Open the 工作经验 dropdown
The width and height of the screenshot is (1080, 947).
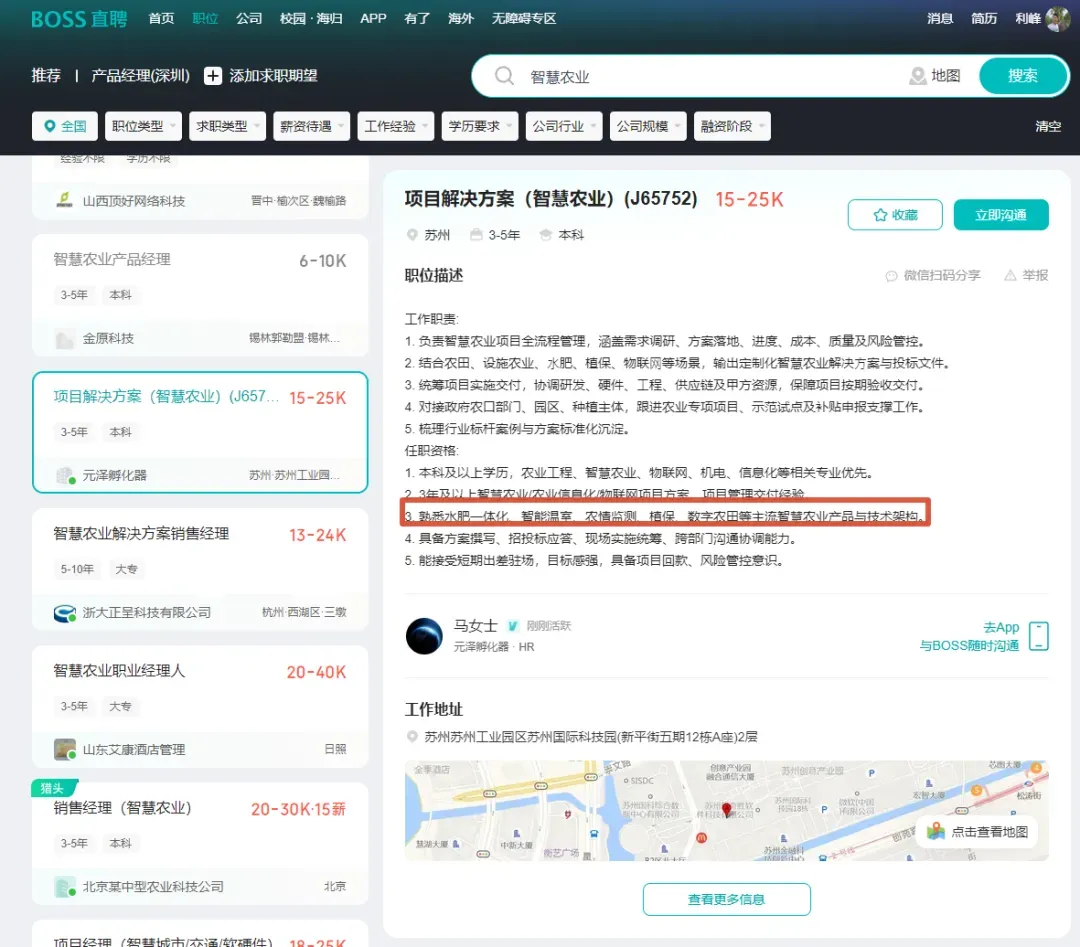click(395, 126)
